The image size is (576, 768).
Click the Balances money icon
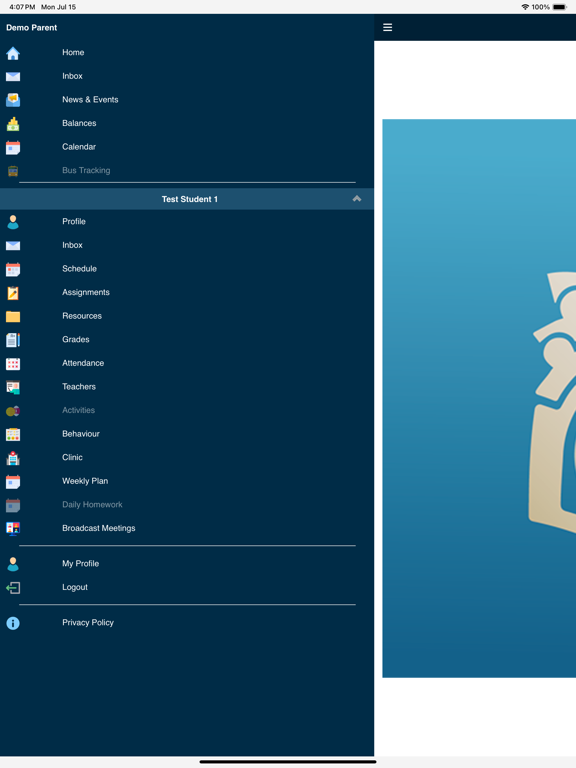pos(13,124)
